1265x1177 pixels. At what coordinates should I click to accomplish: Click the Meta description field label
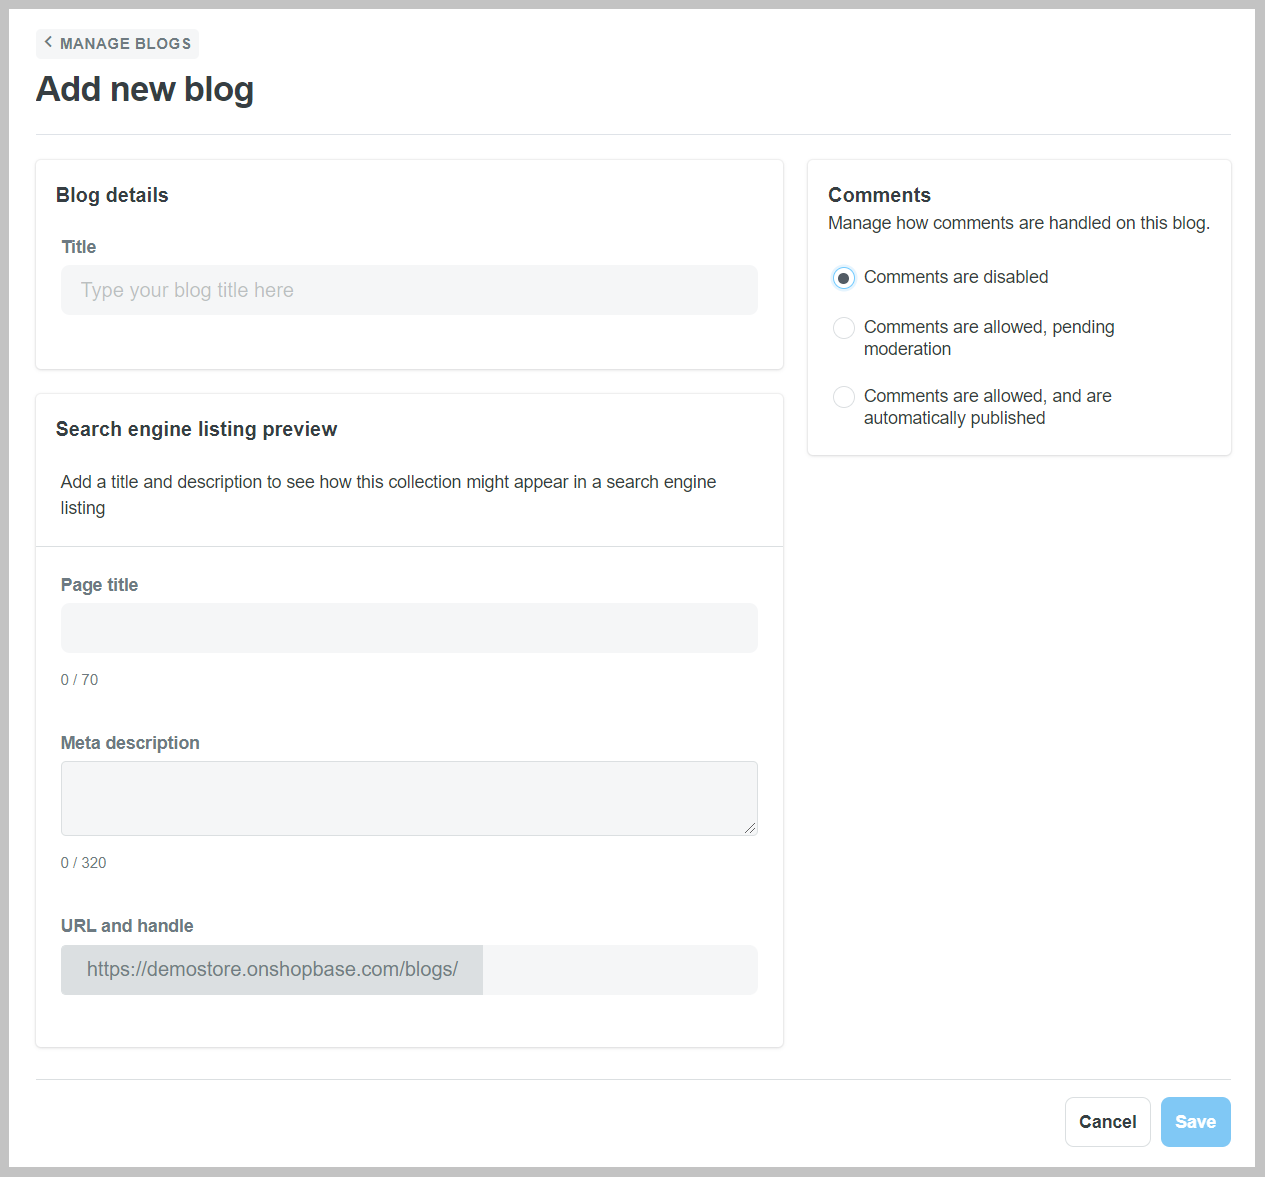[130, 743]
